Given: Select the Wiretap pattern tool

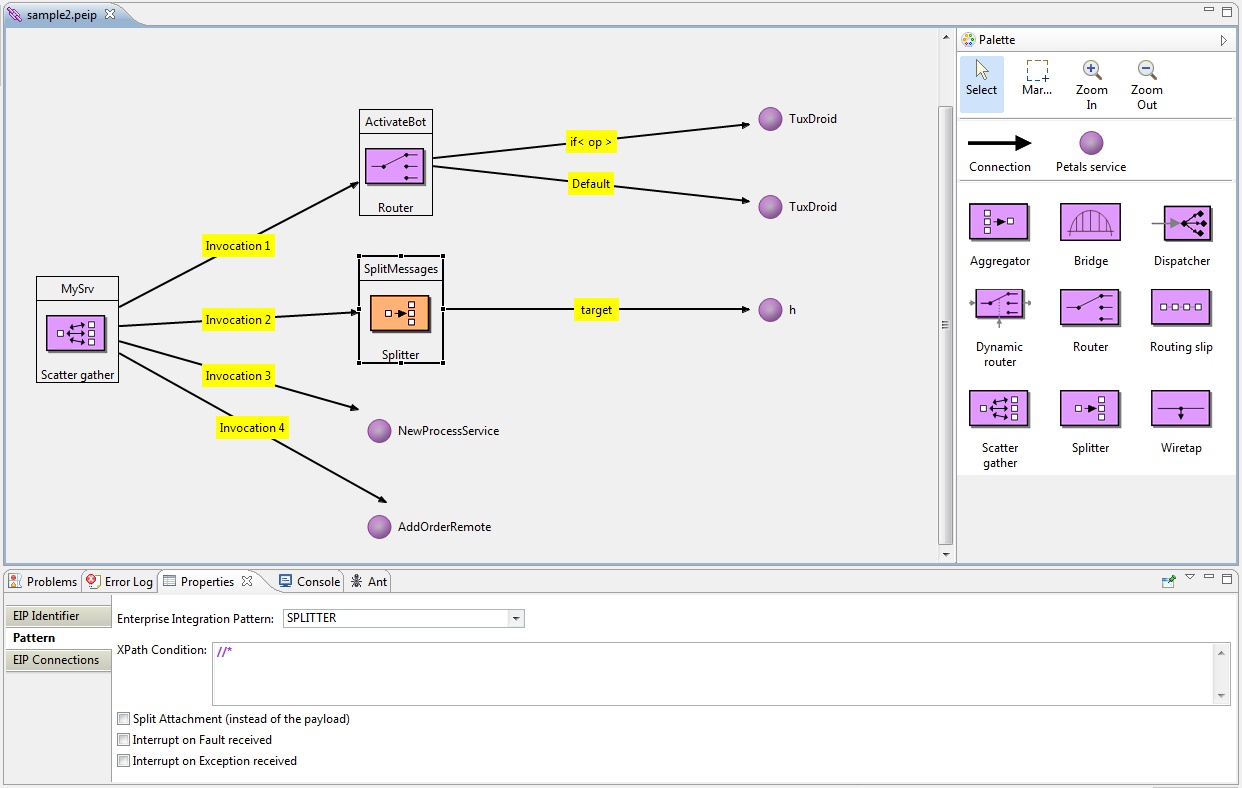Looking at the screenshot, I should (1181, 410).
